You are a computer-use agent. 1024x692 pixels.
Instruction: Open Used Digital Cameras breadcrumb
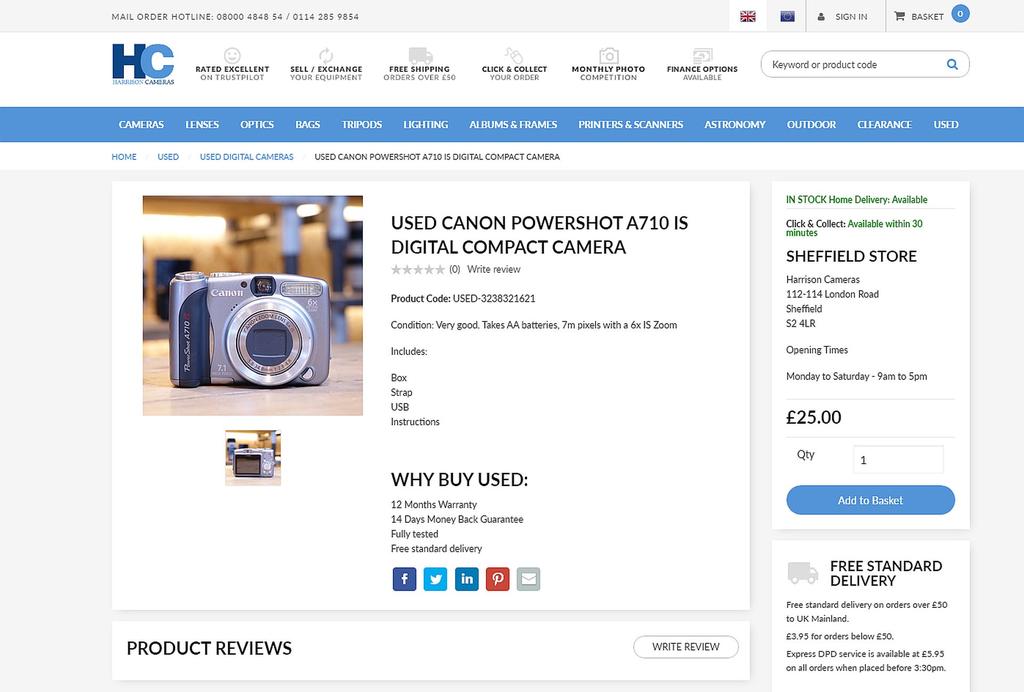(x=247, y=157)
